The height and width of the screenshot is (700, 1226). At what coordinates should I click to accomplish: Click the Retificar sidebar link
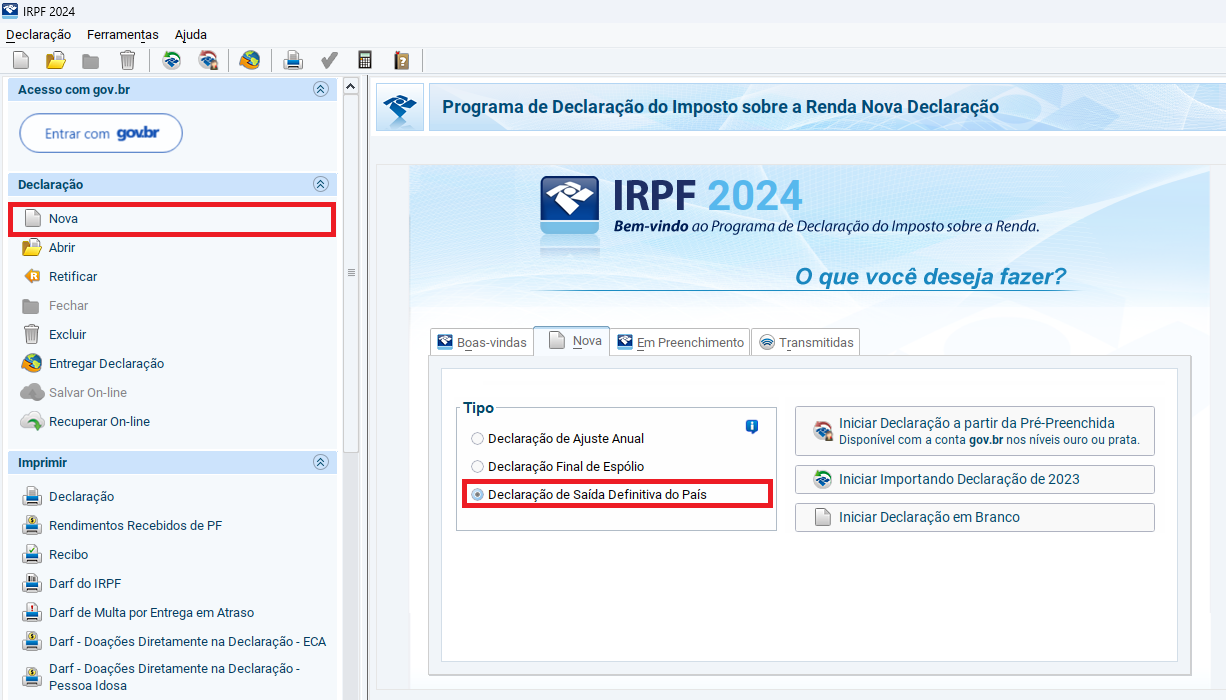point(73,277)
